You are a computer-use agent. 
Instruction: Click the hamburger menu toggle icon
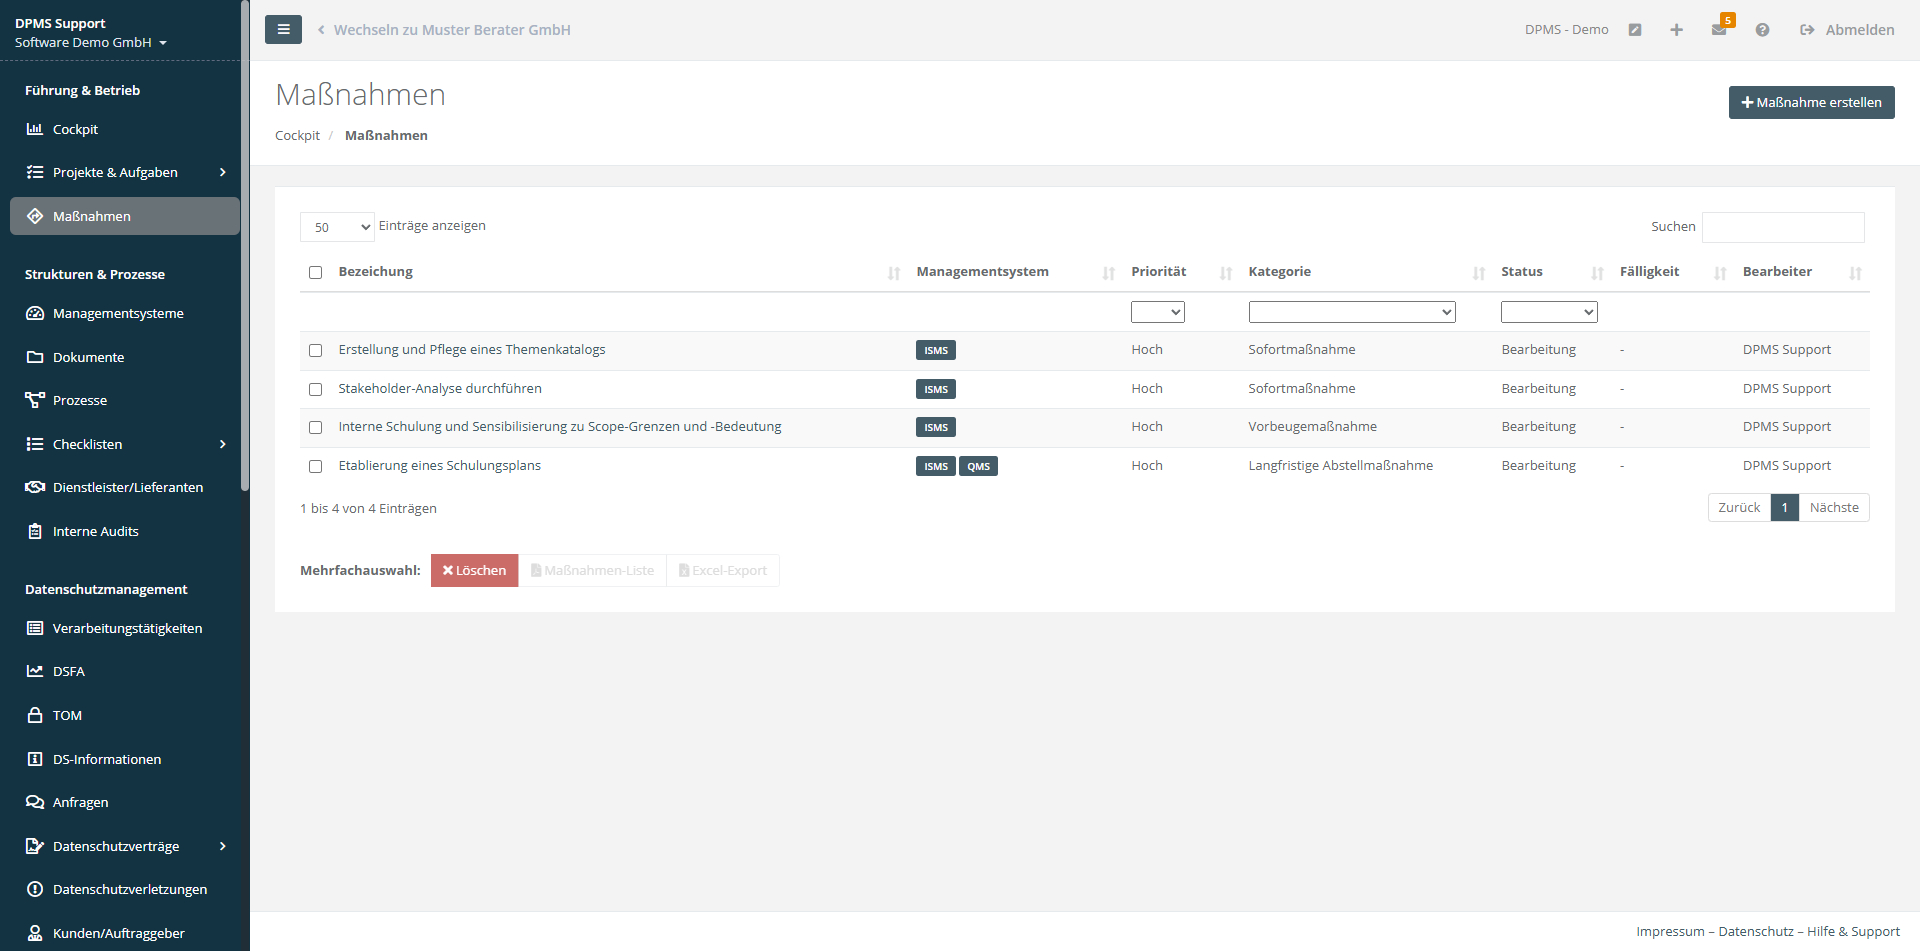point(283,30)
